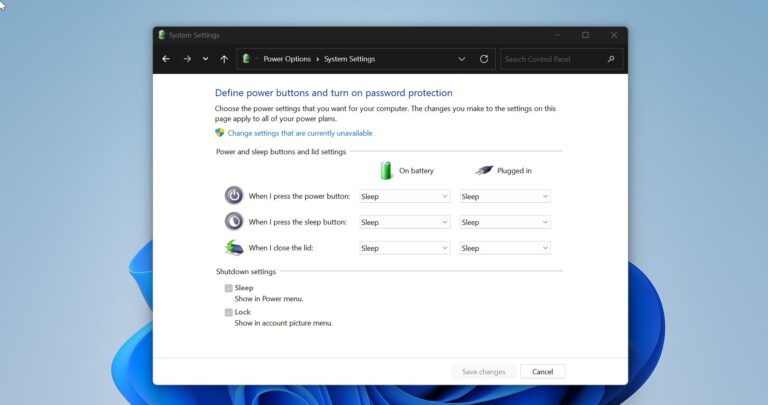Open recent locations chevron dropdown
This screenshot has width=768, height=405.
(x=205, y=59)
